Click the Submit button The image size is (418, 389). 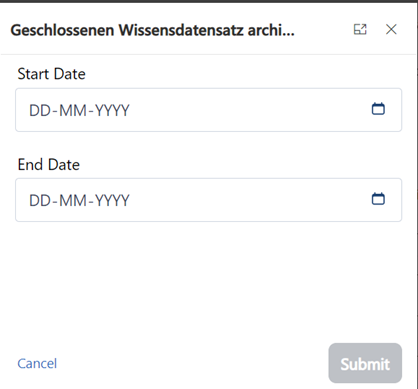click(365, 363)
